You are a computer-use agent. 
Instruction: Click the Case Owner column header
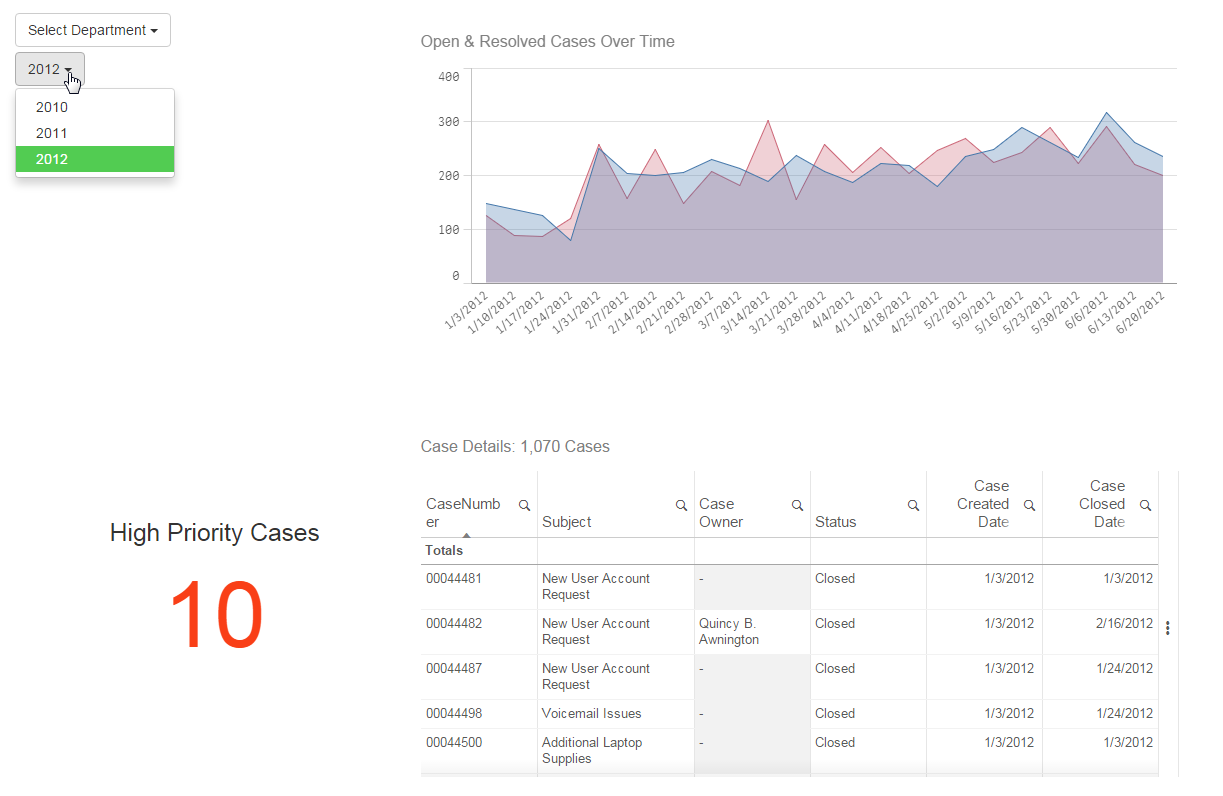[720, 513]
